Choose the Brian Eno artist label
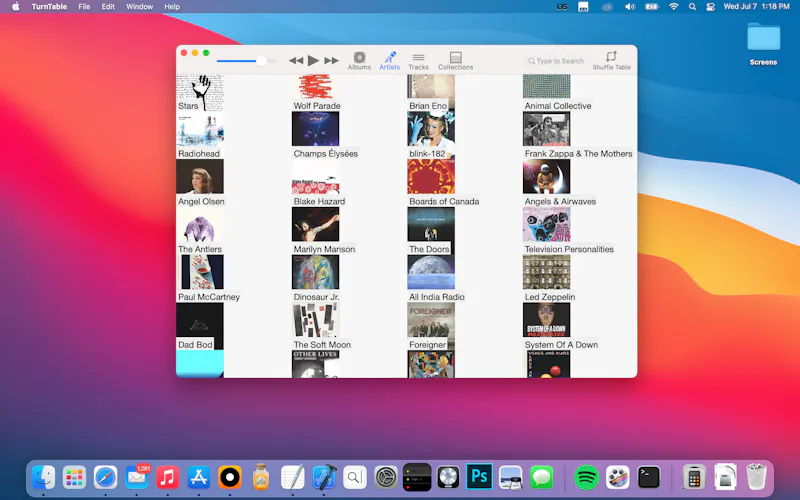 [428, 106]
